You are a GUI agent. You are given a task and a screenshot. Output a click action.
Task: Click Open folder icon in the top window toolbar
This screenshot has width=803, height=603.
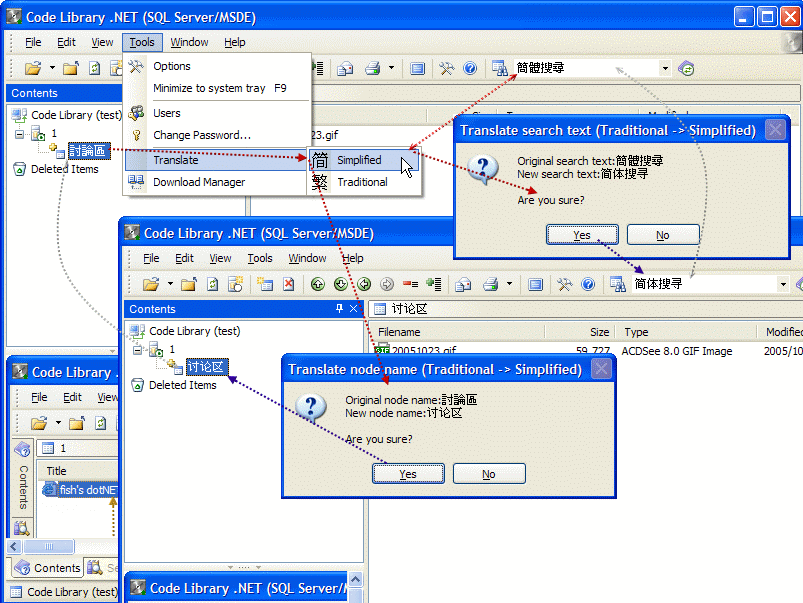pos(33,68)
